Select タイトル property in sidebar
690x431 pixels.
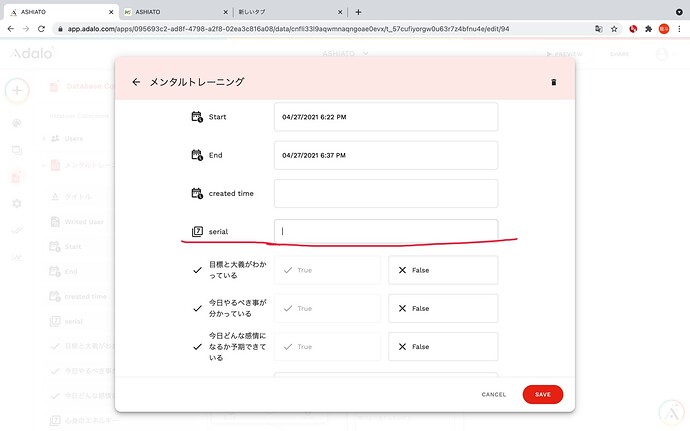pyautogui.click(x=78, y=196)
